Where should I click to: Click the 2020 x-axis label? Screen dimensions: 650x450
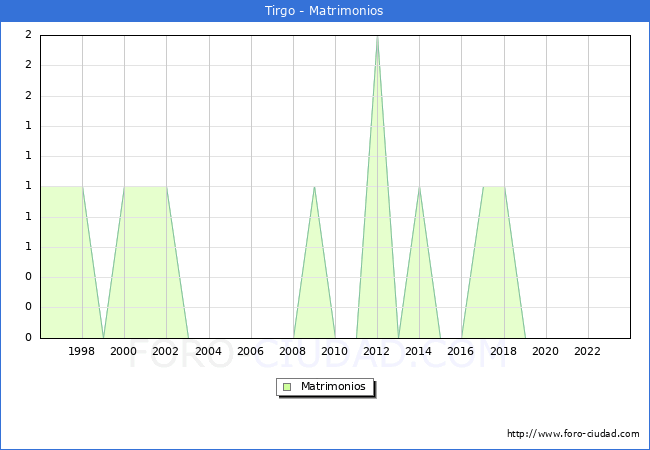[x=545, y=351]
